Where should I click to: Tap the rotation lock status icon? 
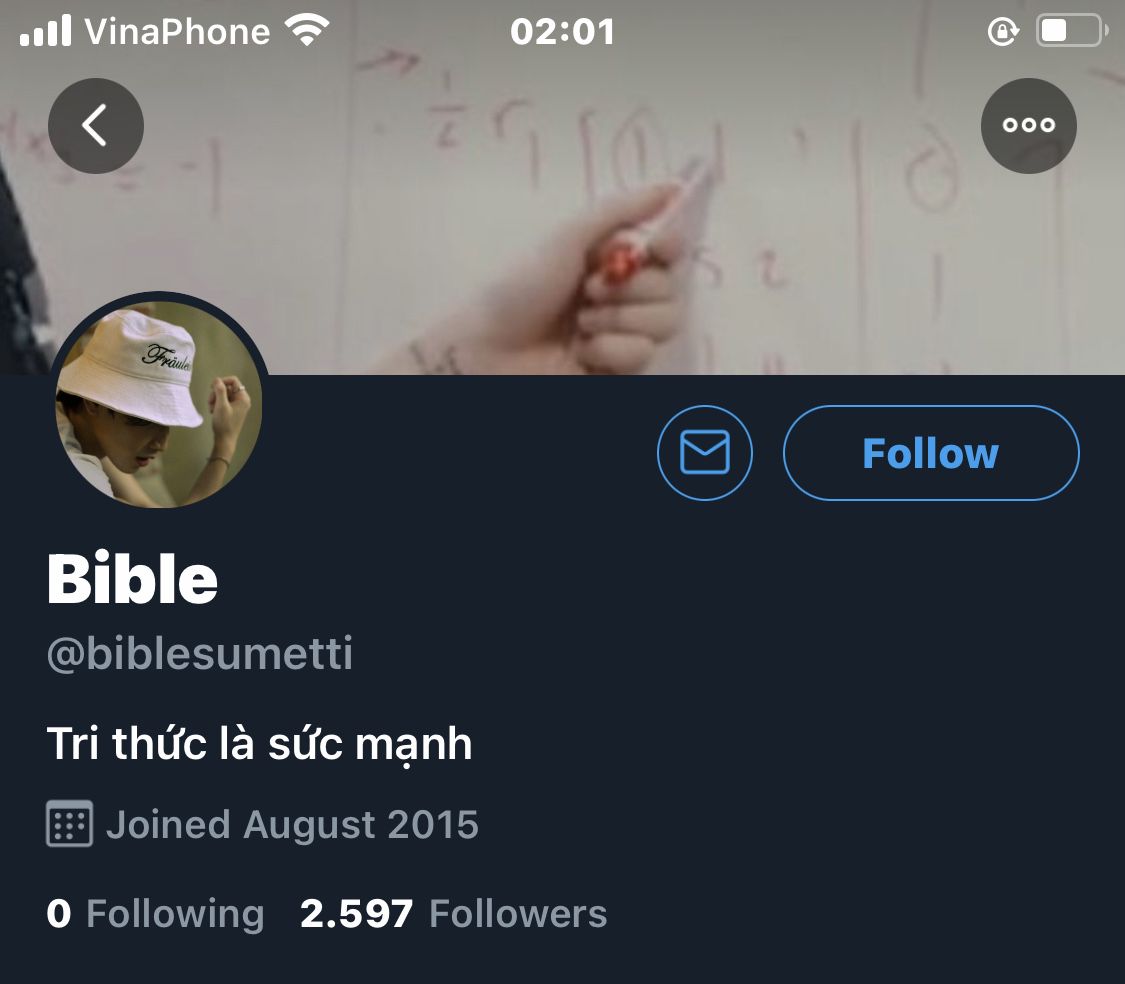click(1001, 32)
